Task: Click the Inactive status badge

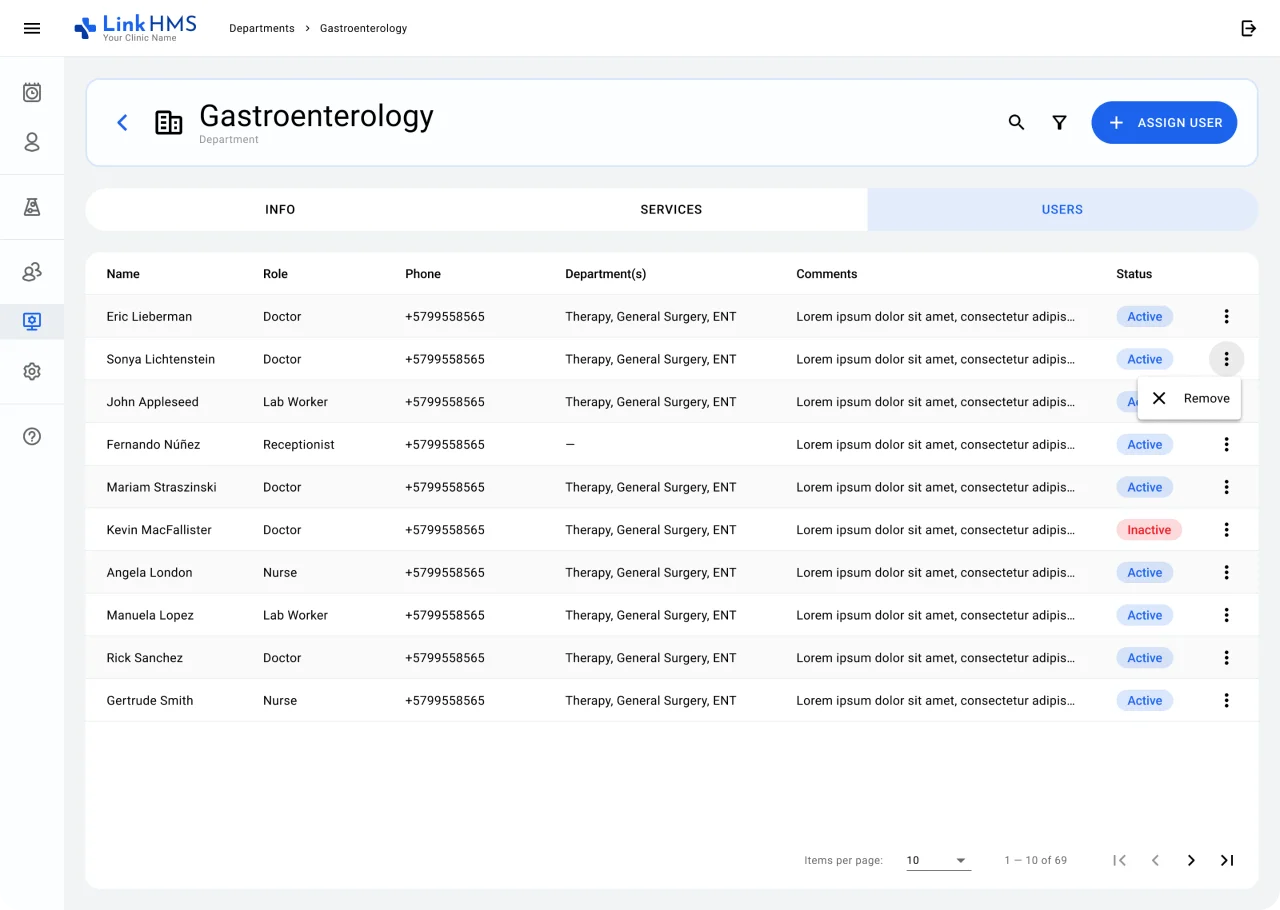Action: [1149, 530]
